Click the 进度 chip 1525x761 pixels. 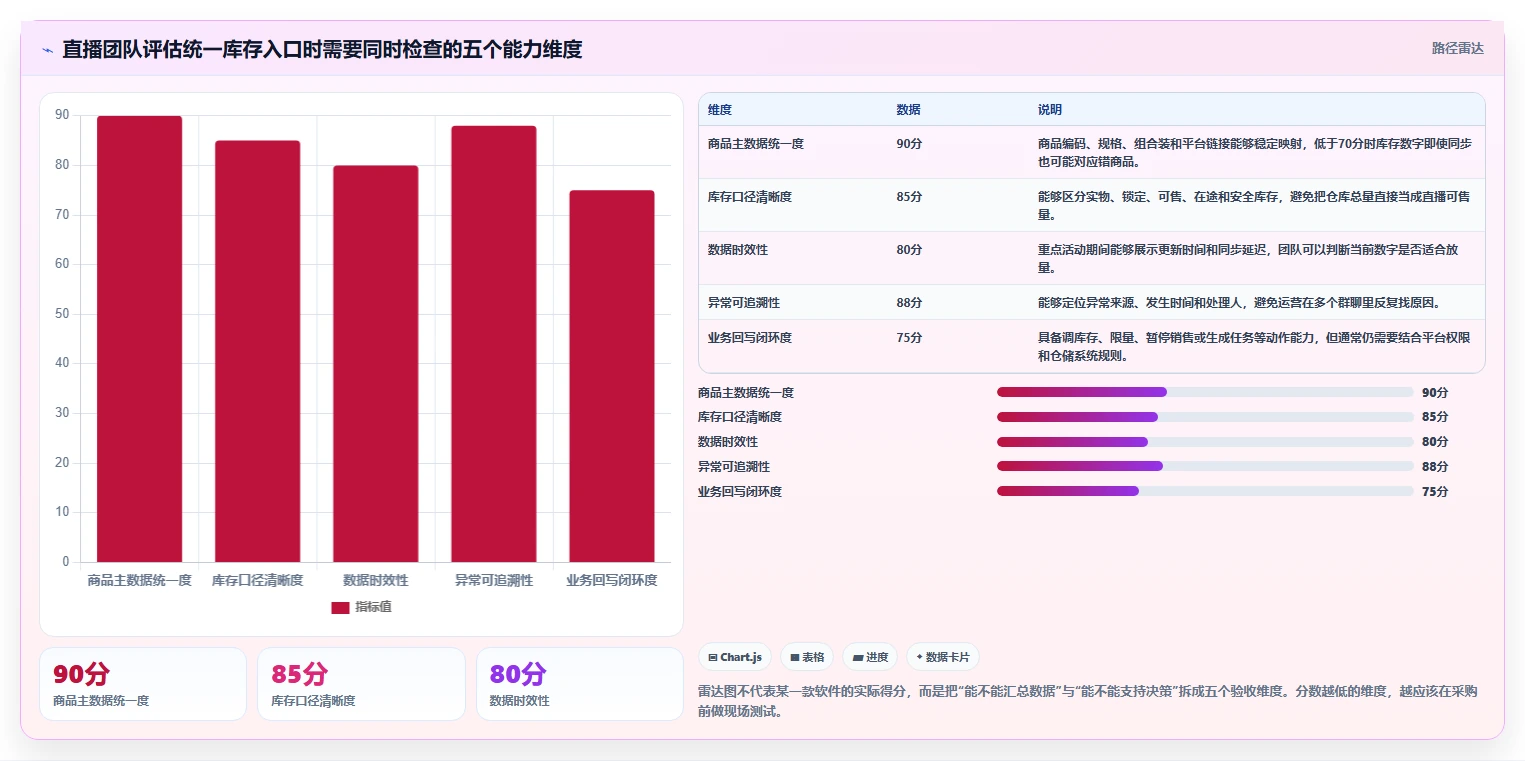point(870,657)
